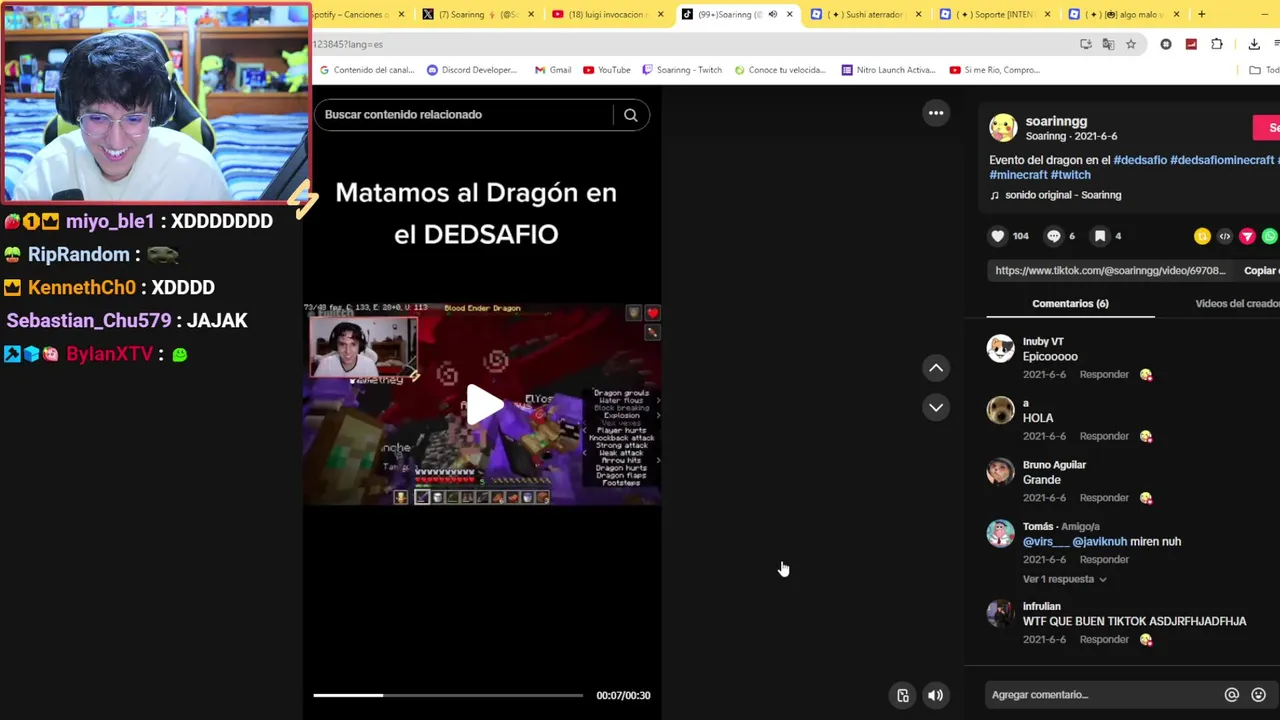Mute video with speaker icon

coord(935,696)
